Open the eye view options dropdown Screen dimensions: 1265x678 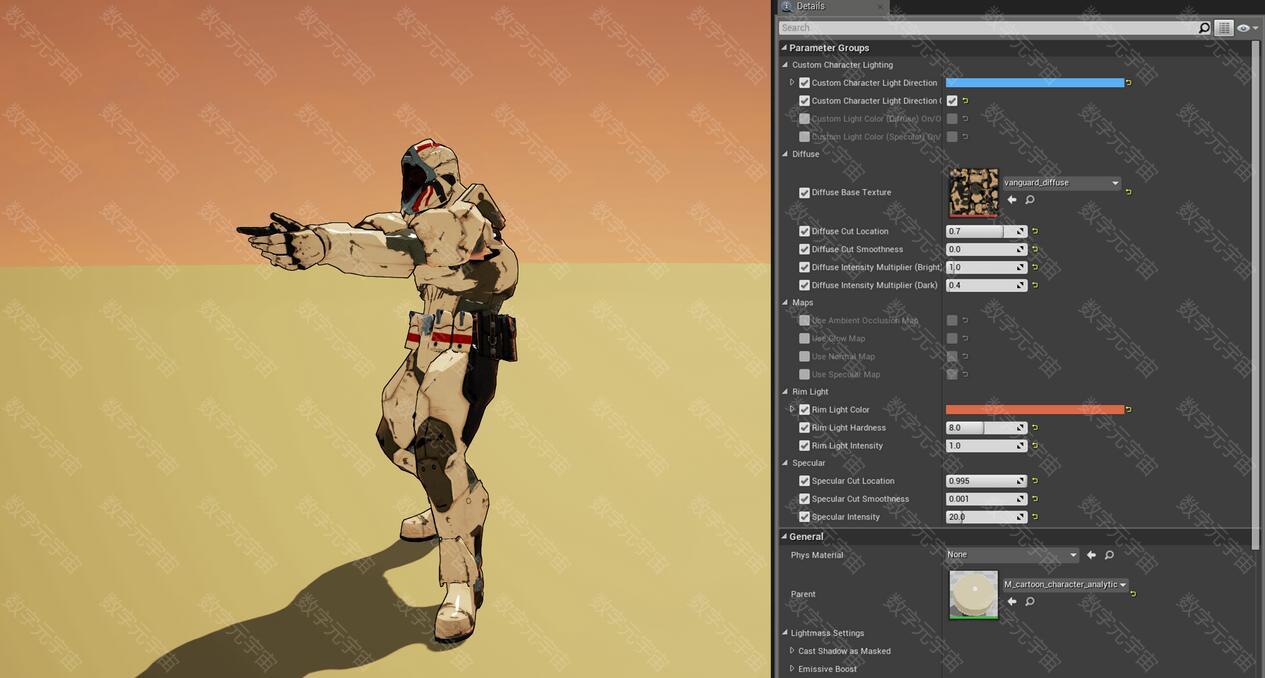(x=1246, y=28)
